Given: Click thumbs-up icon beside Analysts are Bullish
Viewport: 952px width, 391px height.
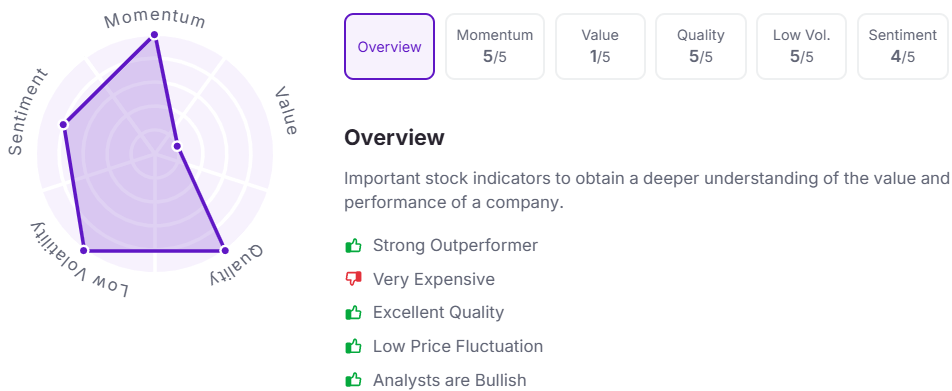Looking at the screenshot, I should 353,381.
